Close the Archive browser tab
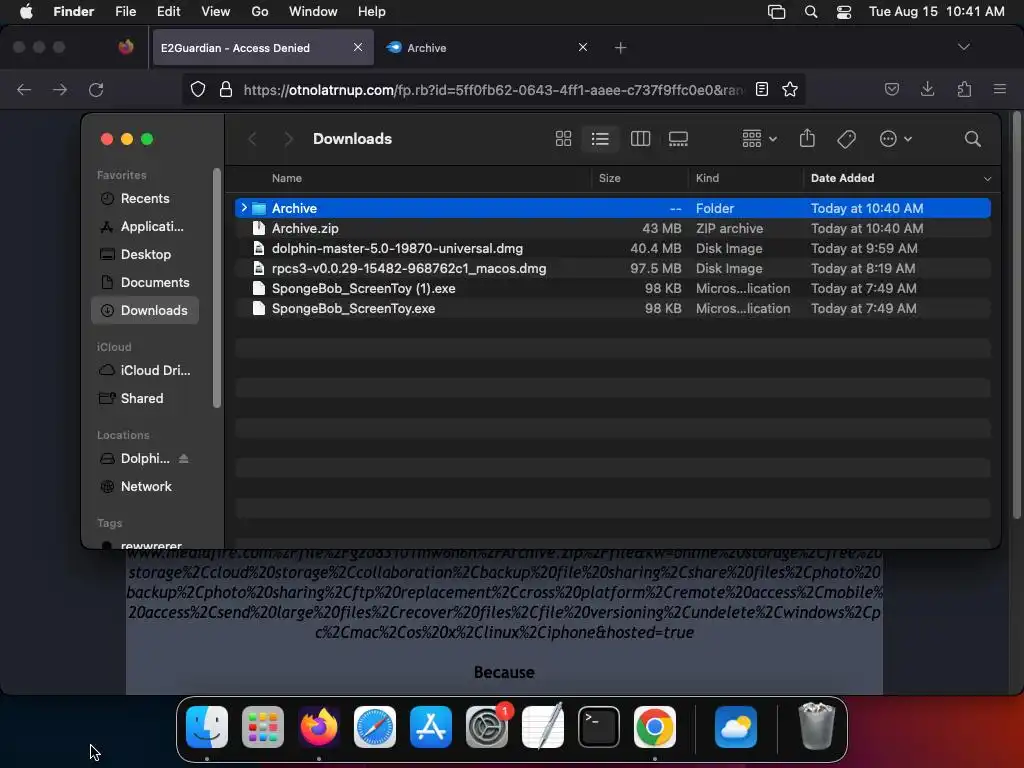The image size is (1024, 768). click(x=583, y=47)
